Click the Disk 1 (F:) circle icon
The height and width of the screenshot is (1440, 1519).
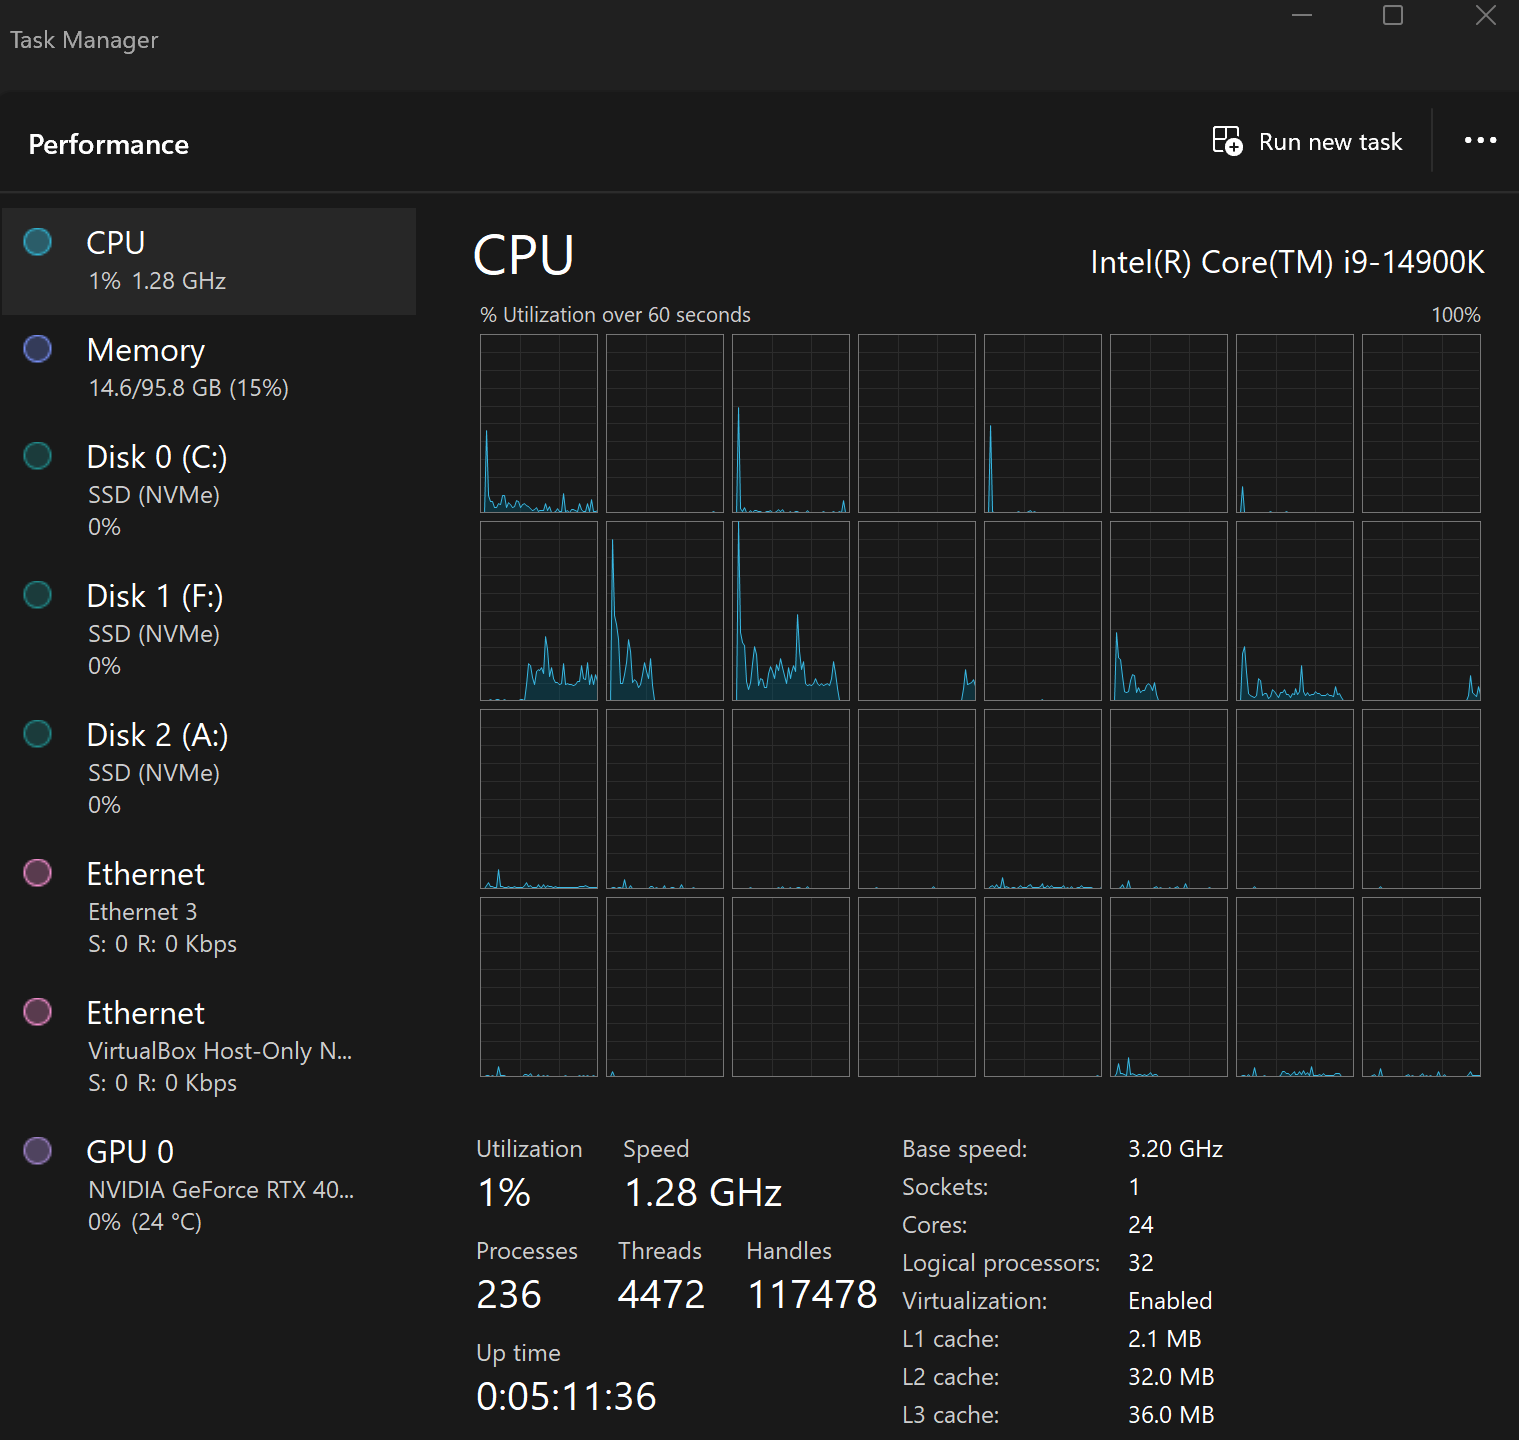[x=38, y=595]
